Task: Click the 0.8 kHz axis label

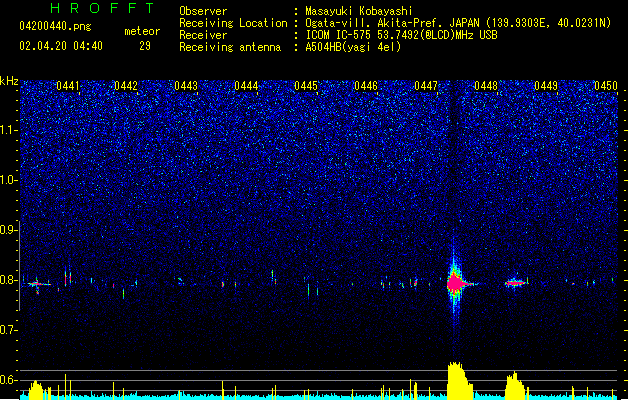Action: coord(8,280)
